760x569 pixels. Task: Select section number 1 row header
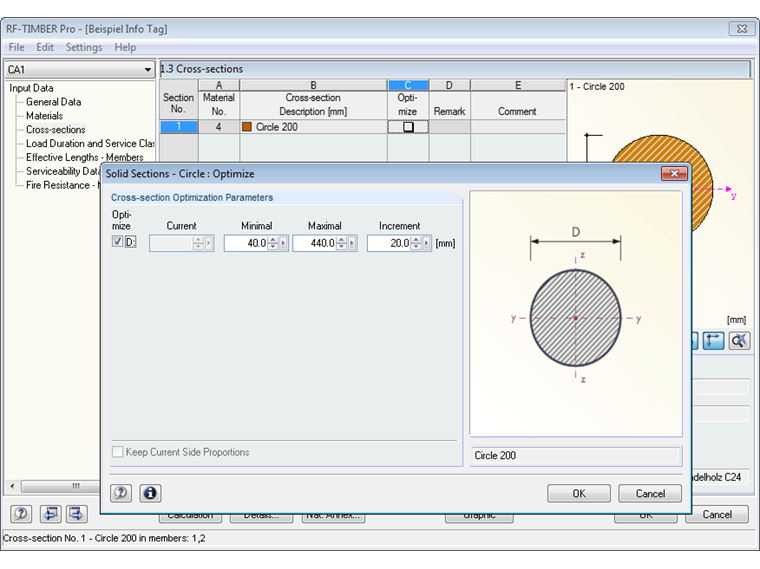pos(179,127)
